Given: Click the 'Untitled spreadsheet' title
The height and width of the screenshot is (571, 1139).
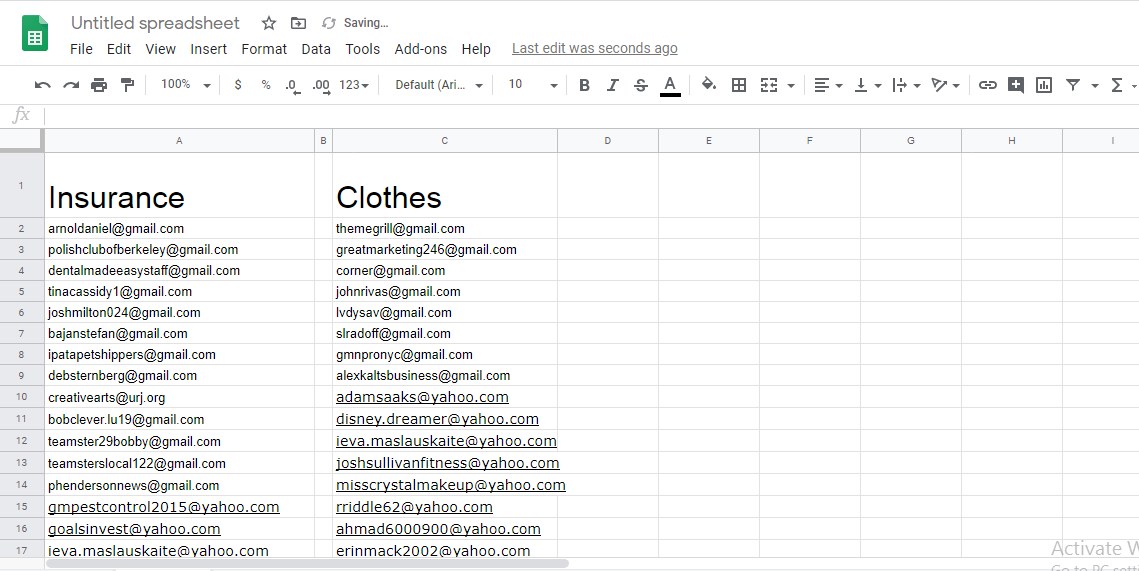Looking at the screenshot, I should 155,23.
